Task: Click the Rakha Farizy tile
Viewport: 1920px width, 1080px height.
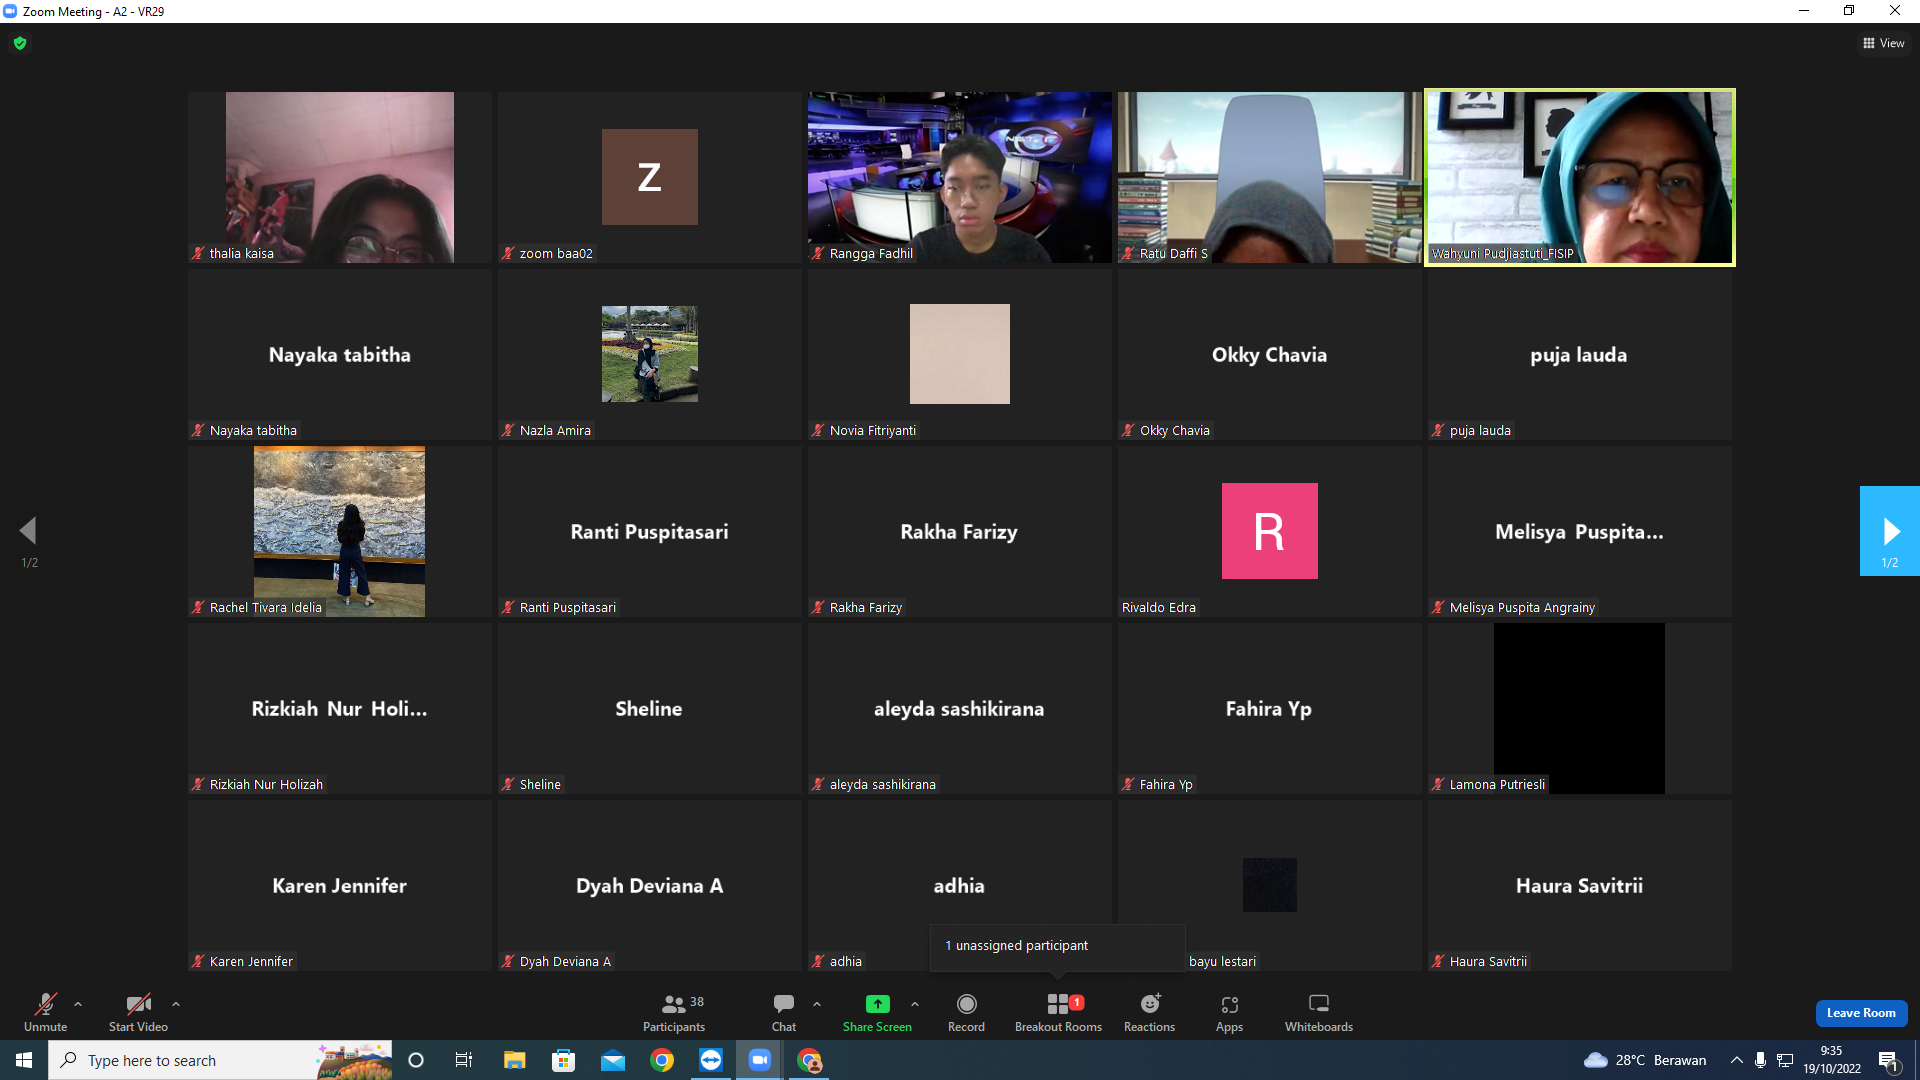Action: coord(960,531)
